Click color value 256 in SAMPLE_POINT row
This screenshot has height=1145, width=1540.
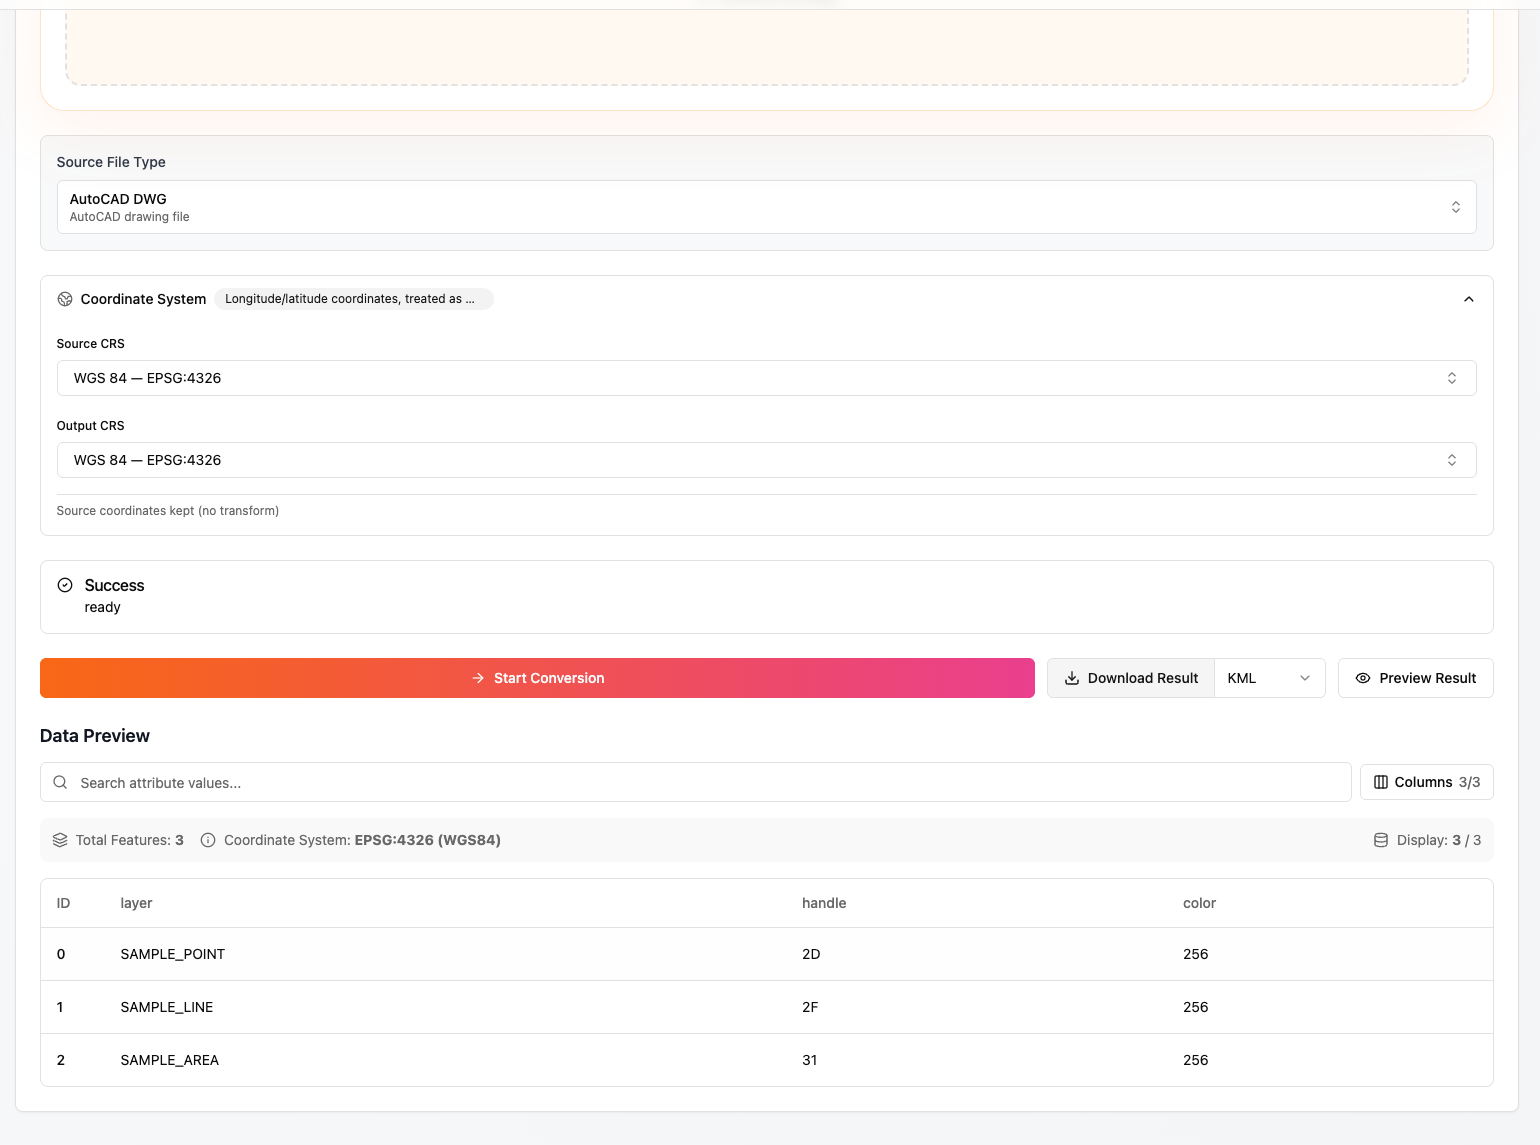tap(1196, 954)
